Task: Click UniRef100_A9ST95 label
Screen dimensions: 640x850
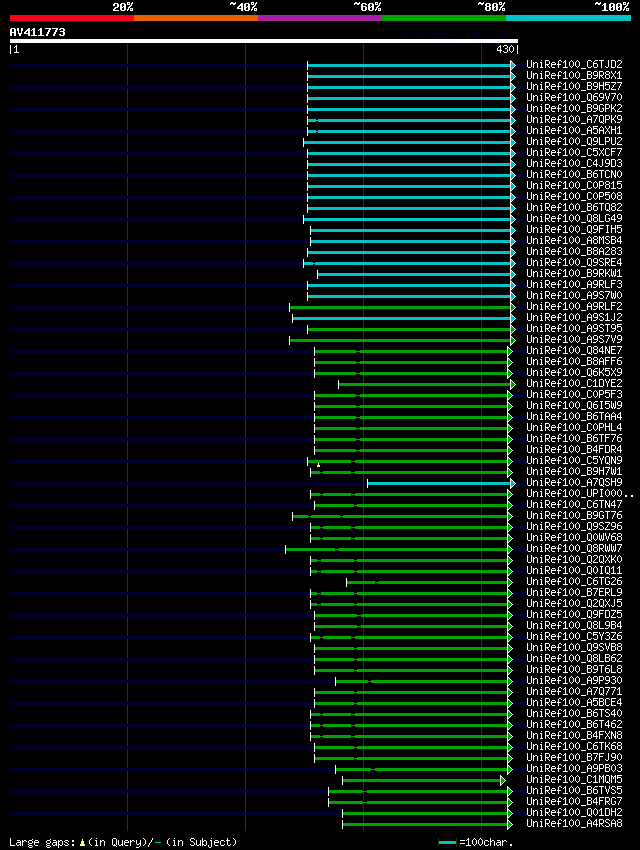Action: click(x=574, y=329)
